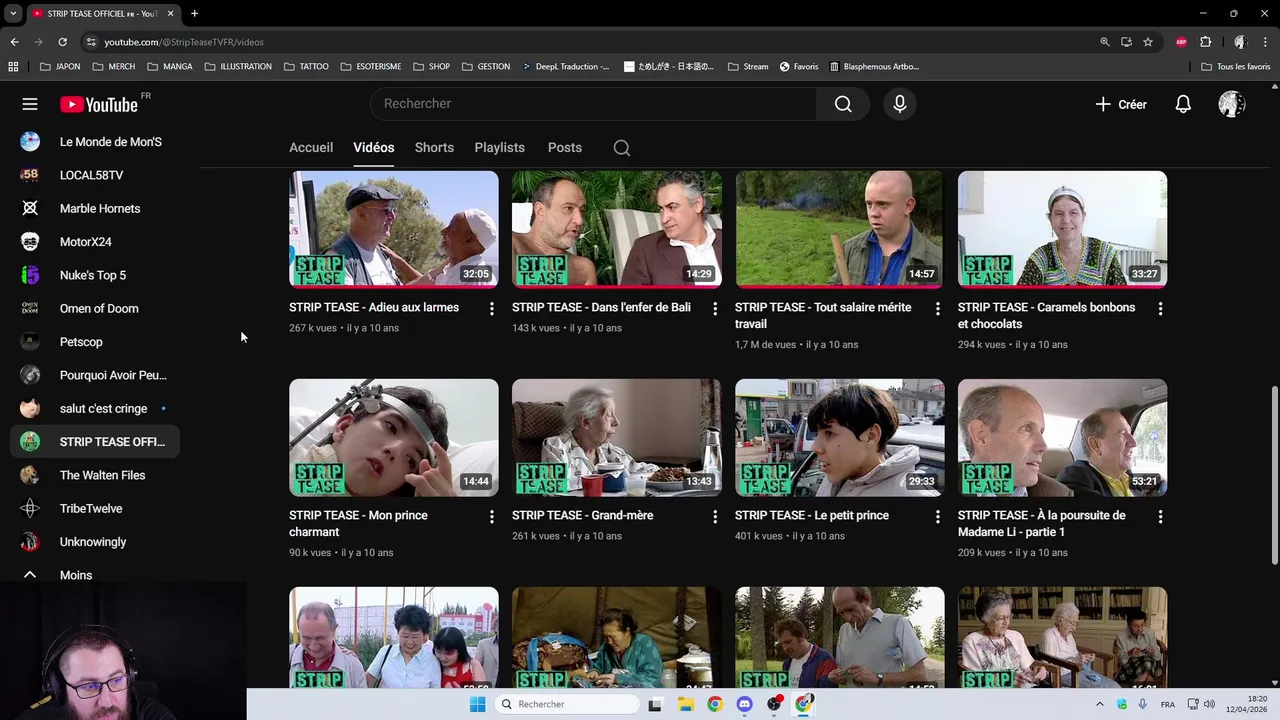
Task: Click the YouTube Rechercher search field
Action: [594, 104]
